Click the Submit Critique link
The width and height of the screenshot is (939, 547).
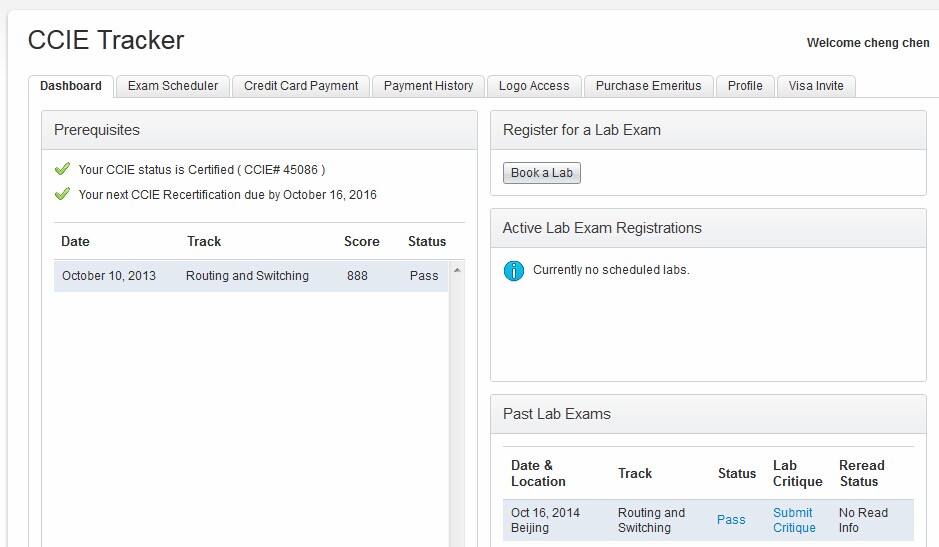coord(794,520)
